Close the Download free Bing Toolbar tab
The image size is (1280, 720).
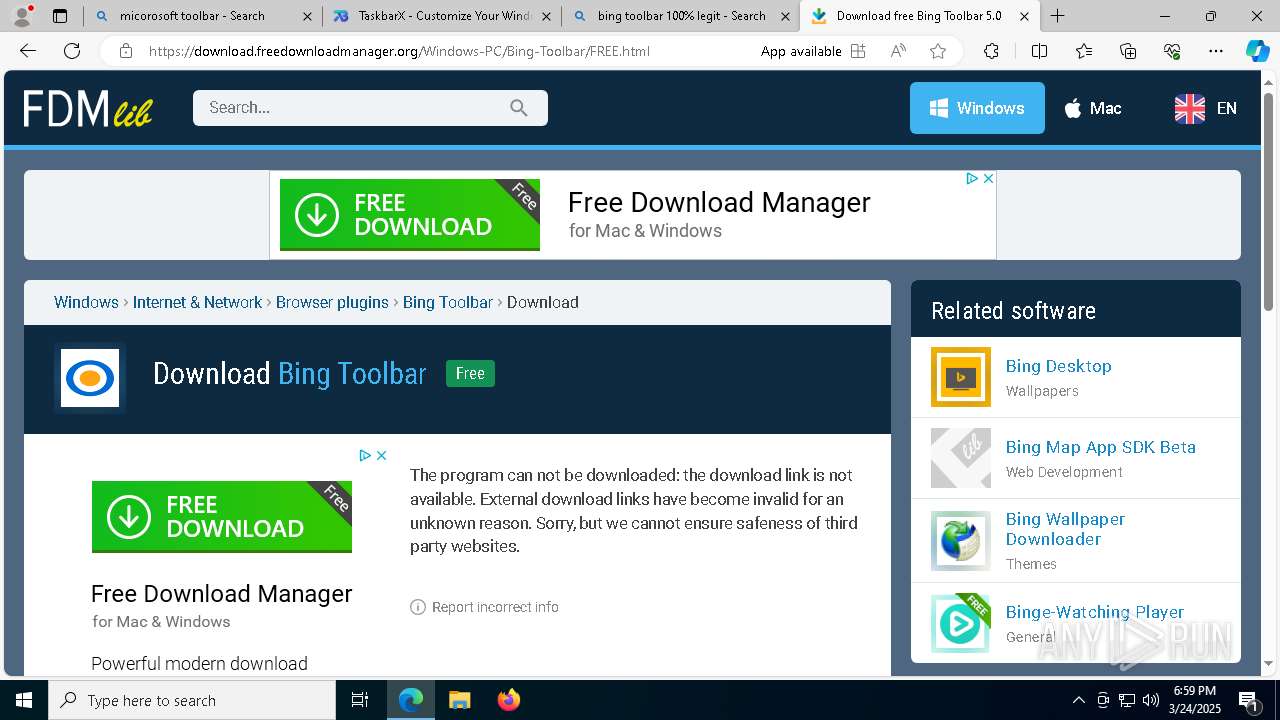(x=1024, y=16)
